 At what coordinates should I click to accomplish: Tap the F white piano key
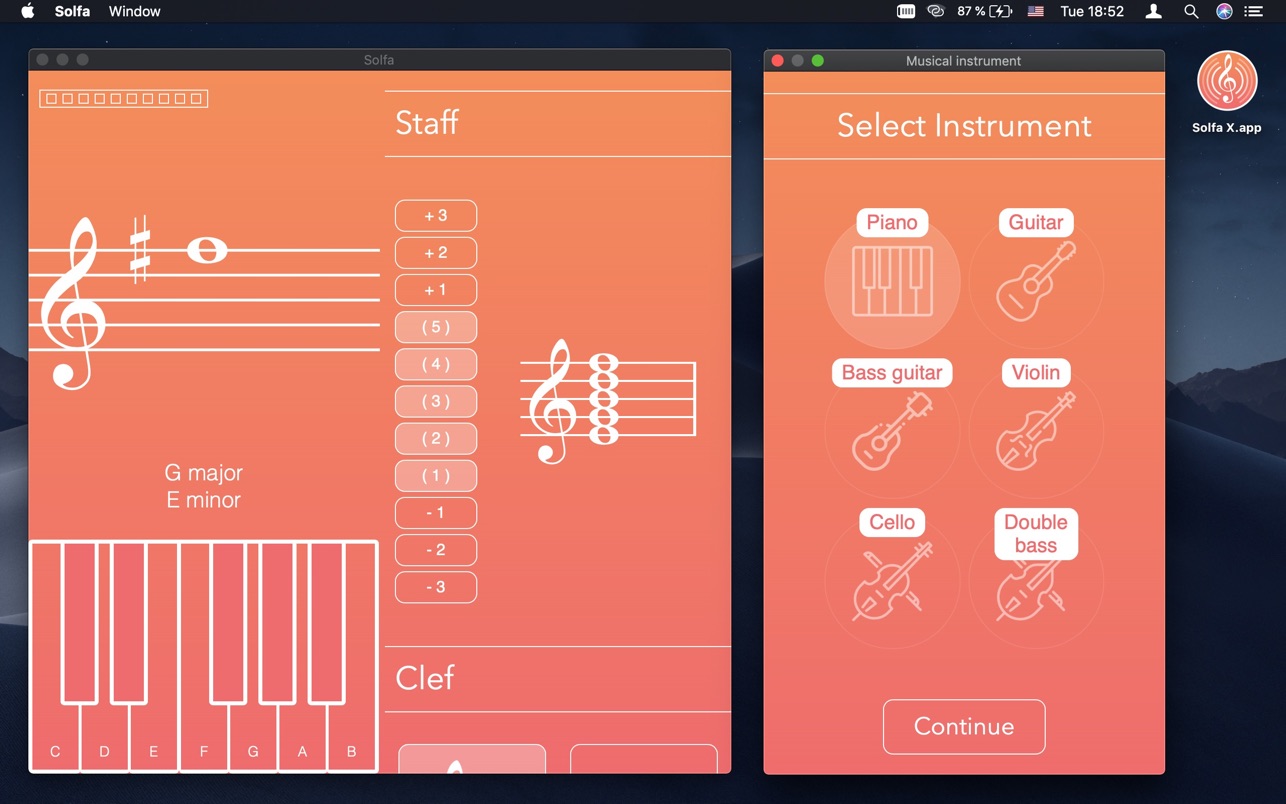[x=204, y=740]
